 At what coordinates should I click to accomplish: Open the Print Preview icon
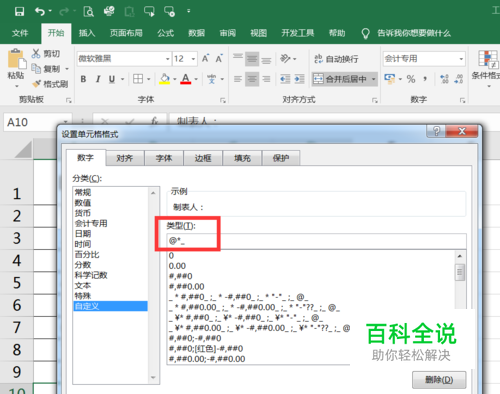pos(88,11)
